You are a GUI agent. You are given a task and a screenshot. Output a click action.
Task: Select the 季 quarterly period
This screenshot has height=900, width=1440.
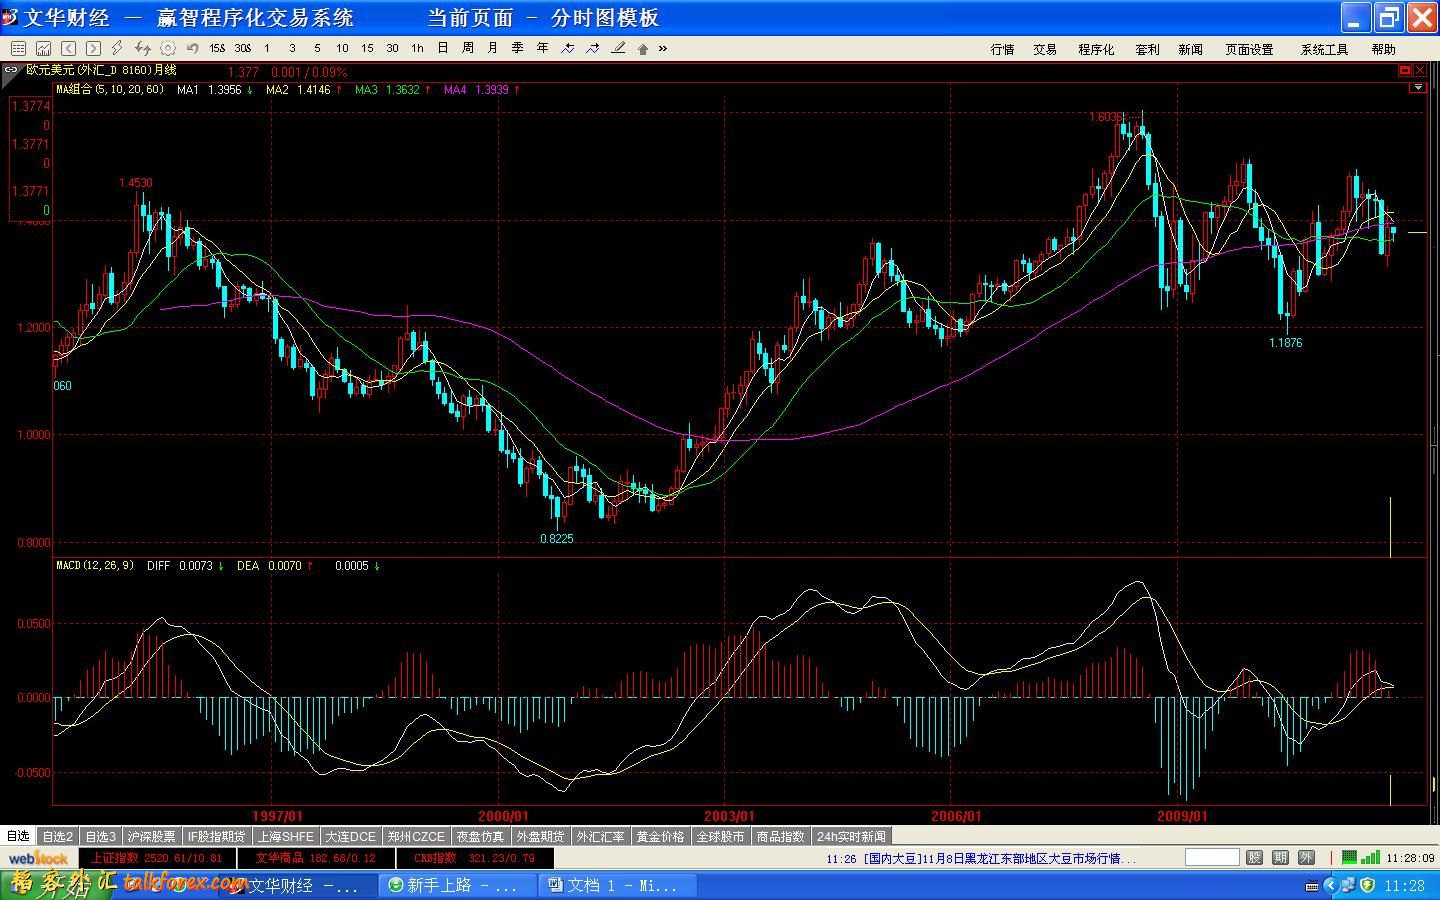[x=517, y=48]
